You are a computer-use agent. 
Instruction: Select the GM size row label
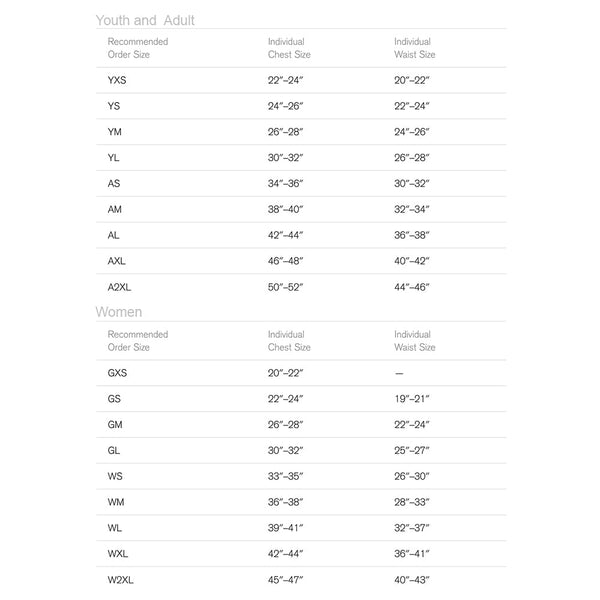[115, 424]
